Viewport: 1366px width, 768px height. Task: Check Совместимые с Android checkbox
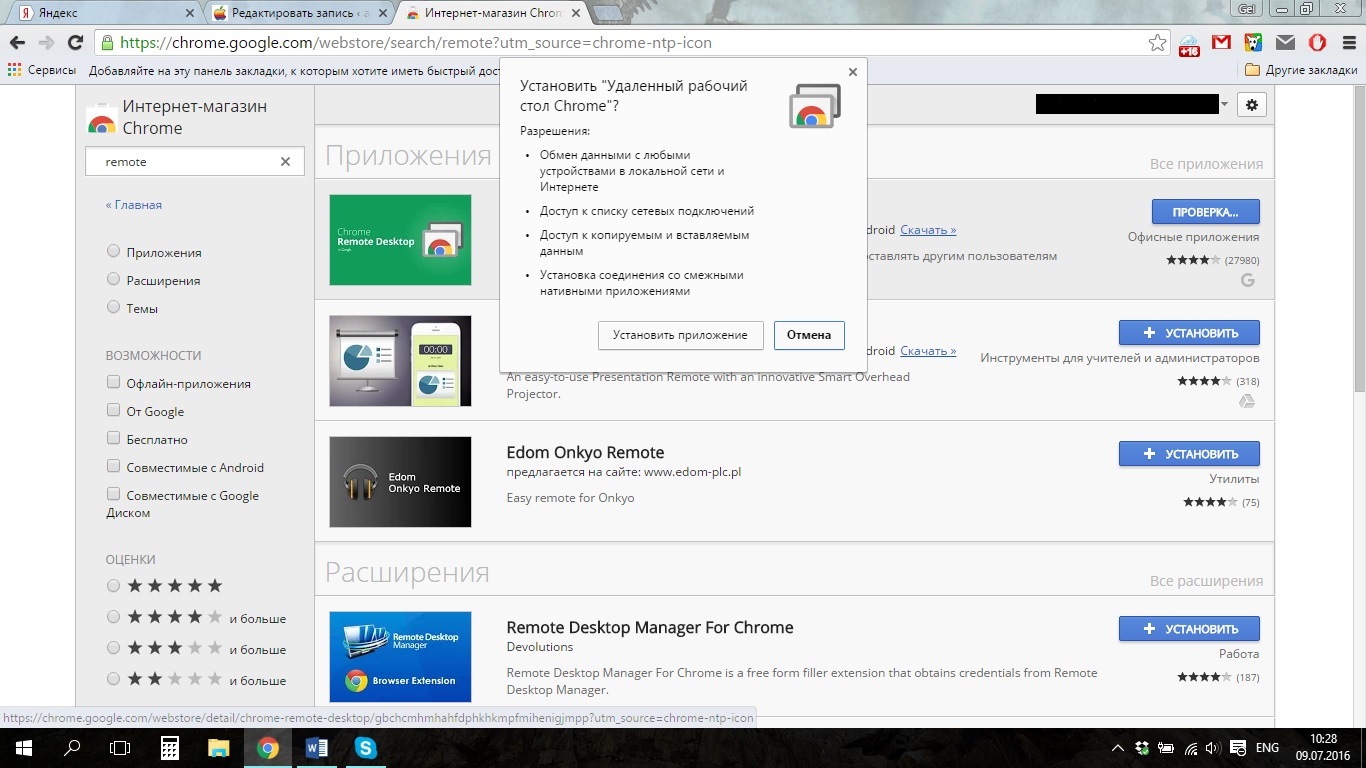click(113, 467)
